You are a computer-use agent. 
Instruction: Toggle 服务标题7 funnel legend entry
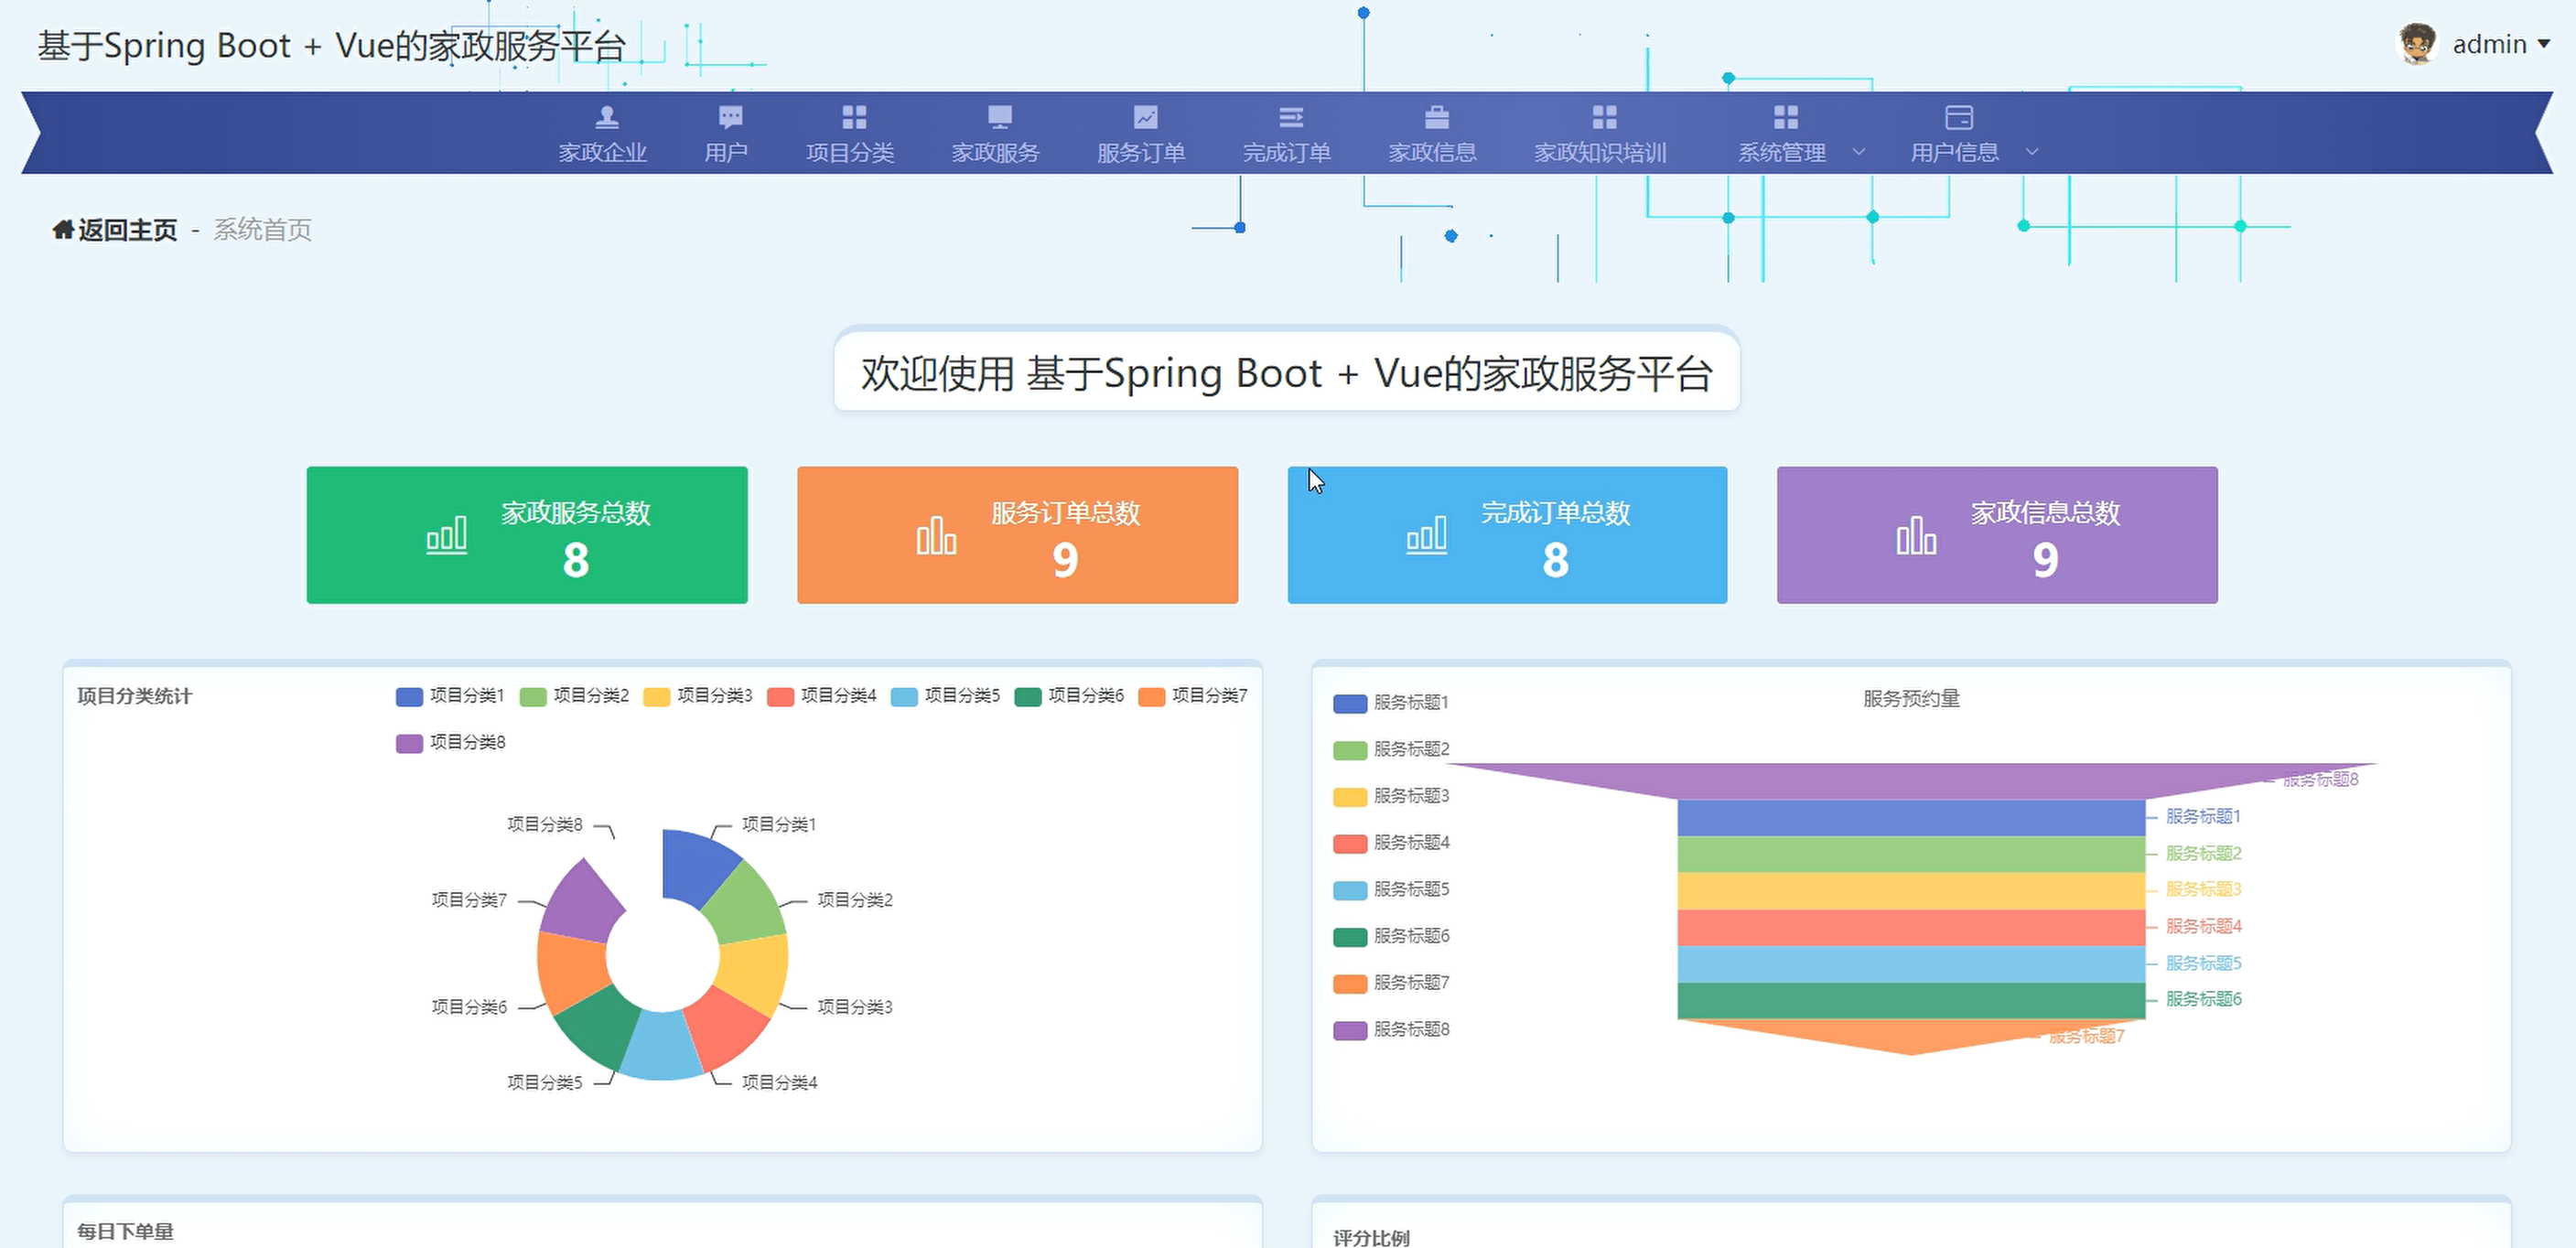1391,983
